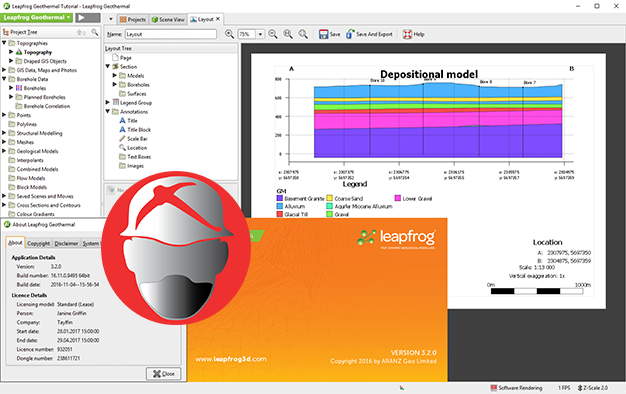Save the layout

coord(329,34)
